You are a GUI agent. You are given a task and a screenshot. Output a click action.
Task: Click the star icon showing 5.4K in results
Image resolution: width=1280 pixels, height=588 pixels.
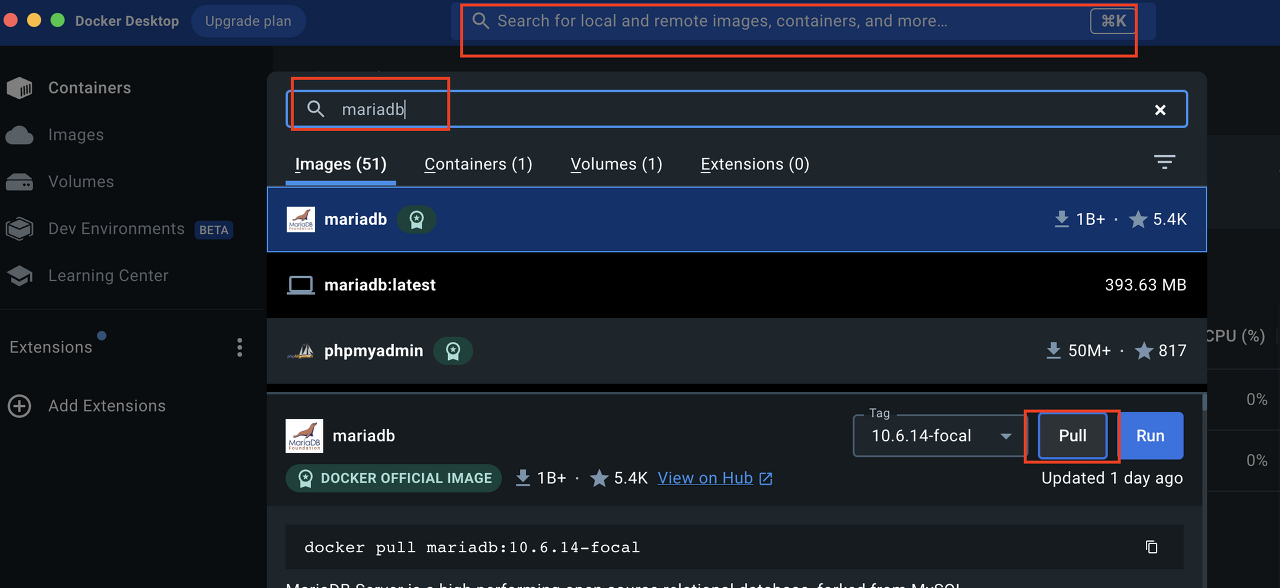[x=1138, y=219]
